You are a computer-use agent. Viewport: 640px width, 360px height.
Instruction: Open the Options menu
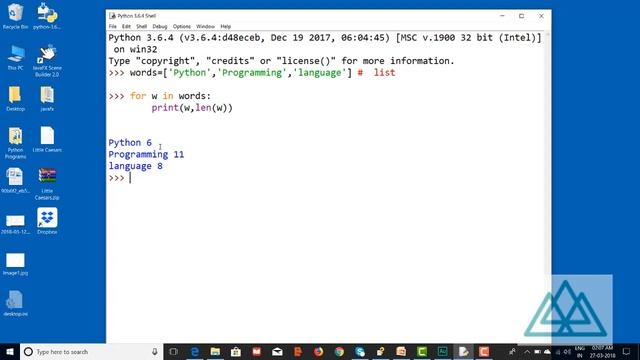[182, 27]
